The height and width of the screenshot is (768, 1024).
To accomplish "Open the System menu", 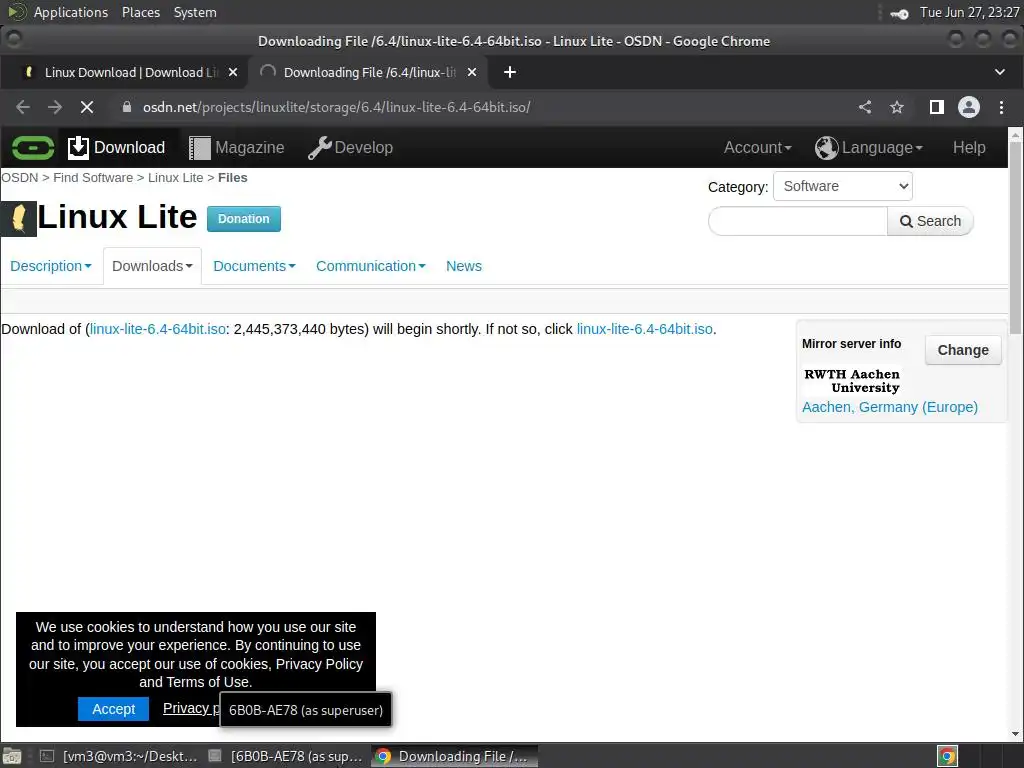I will point(195,12).
